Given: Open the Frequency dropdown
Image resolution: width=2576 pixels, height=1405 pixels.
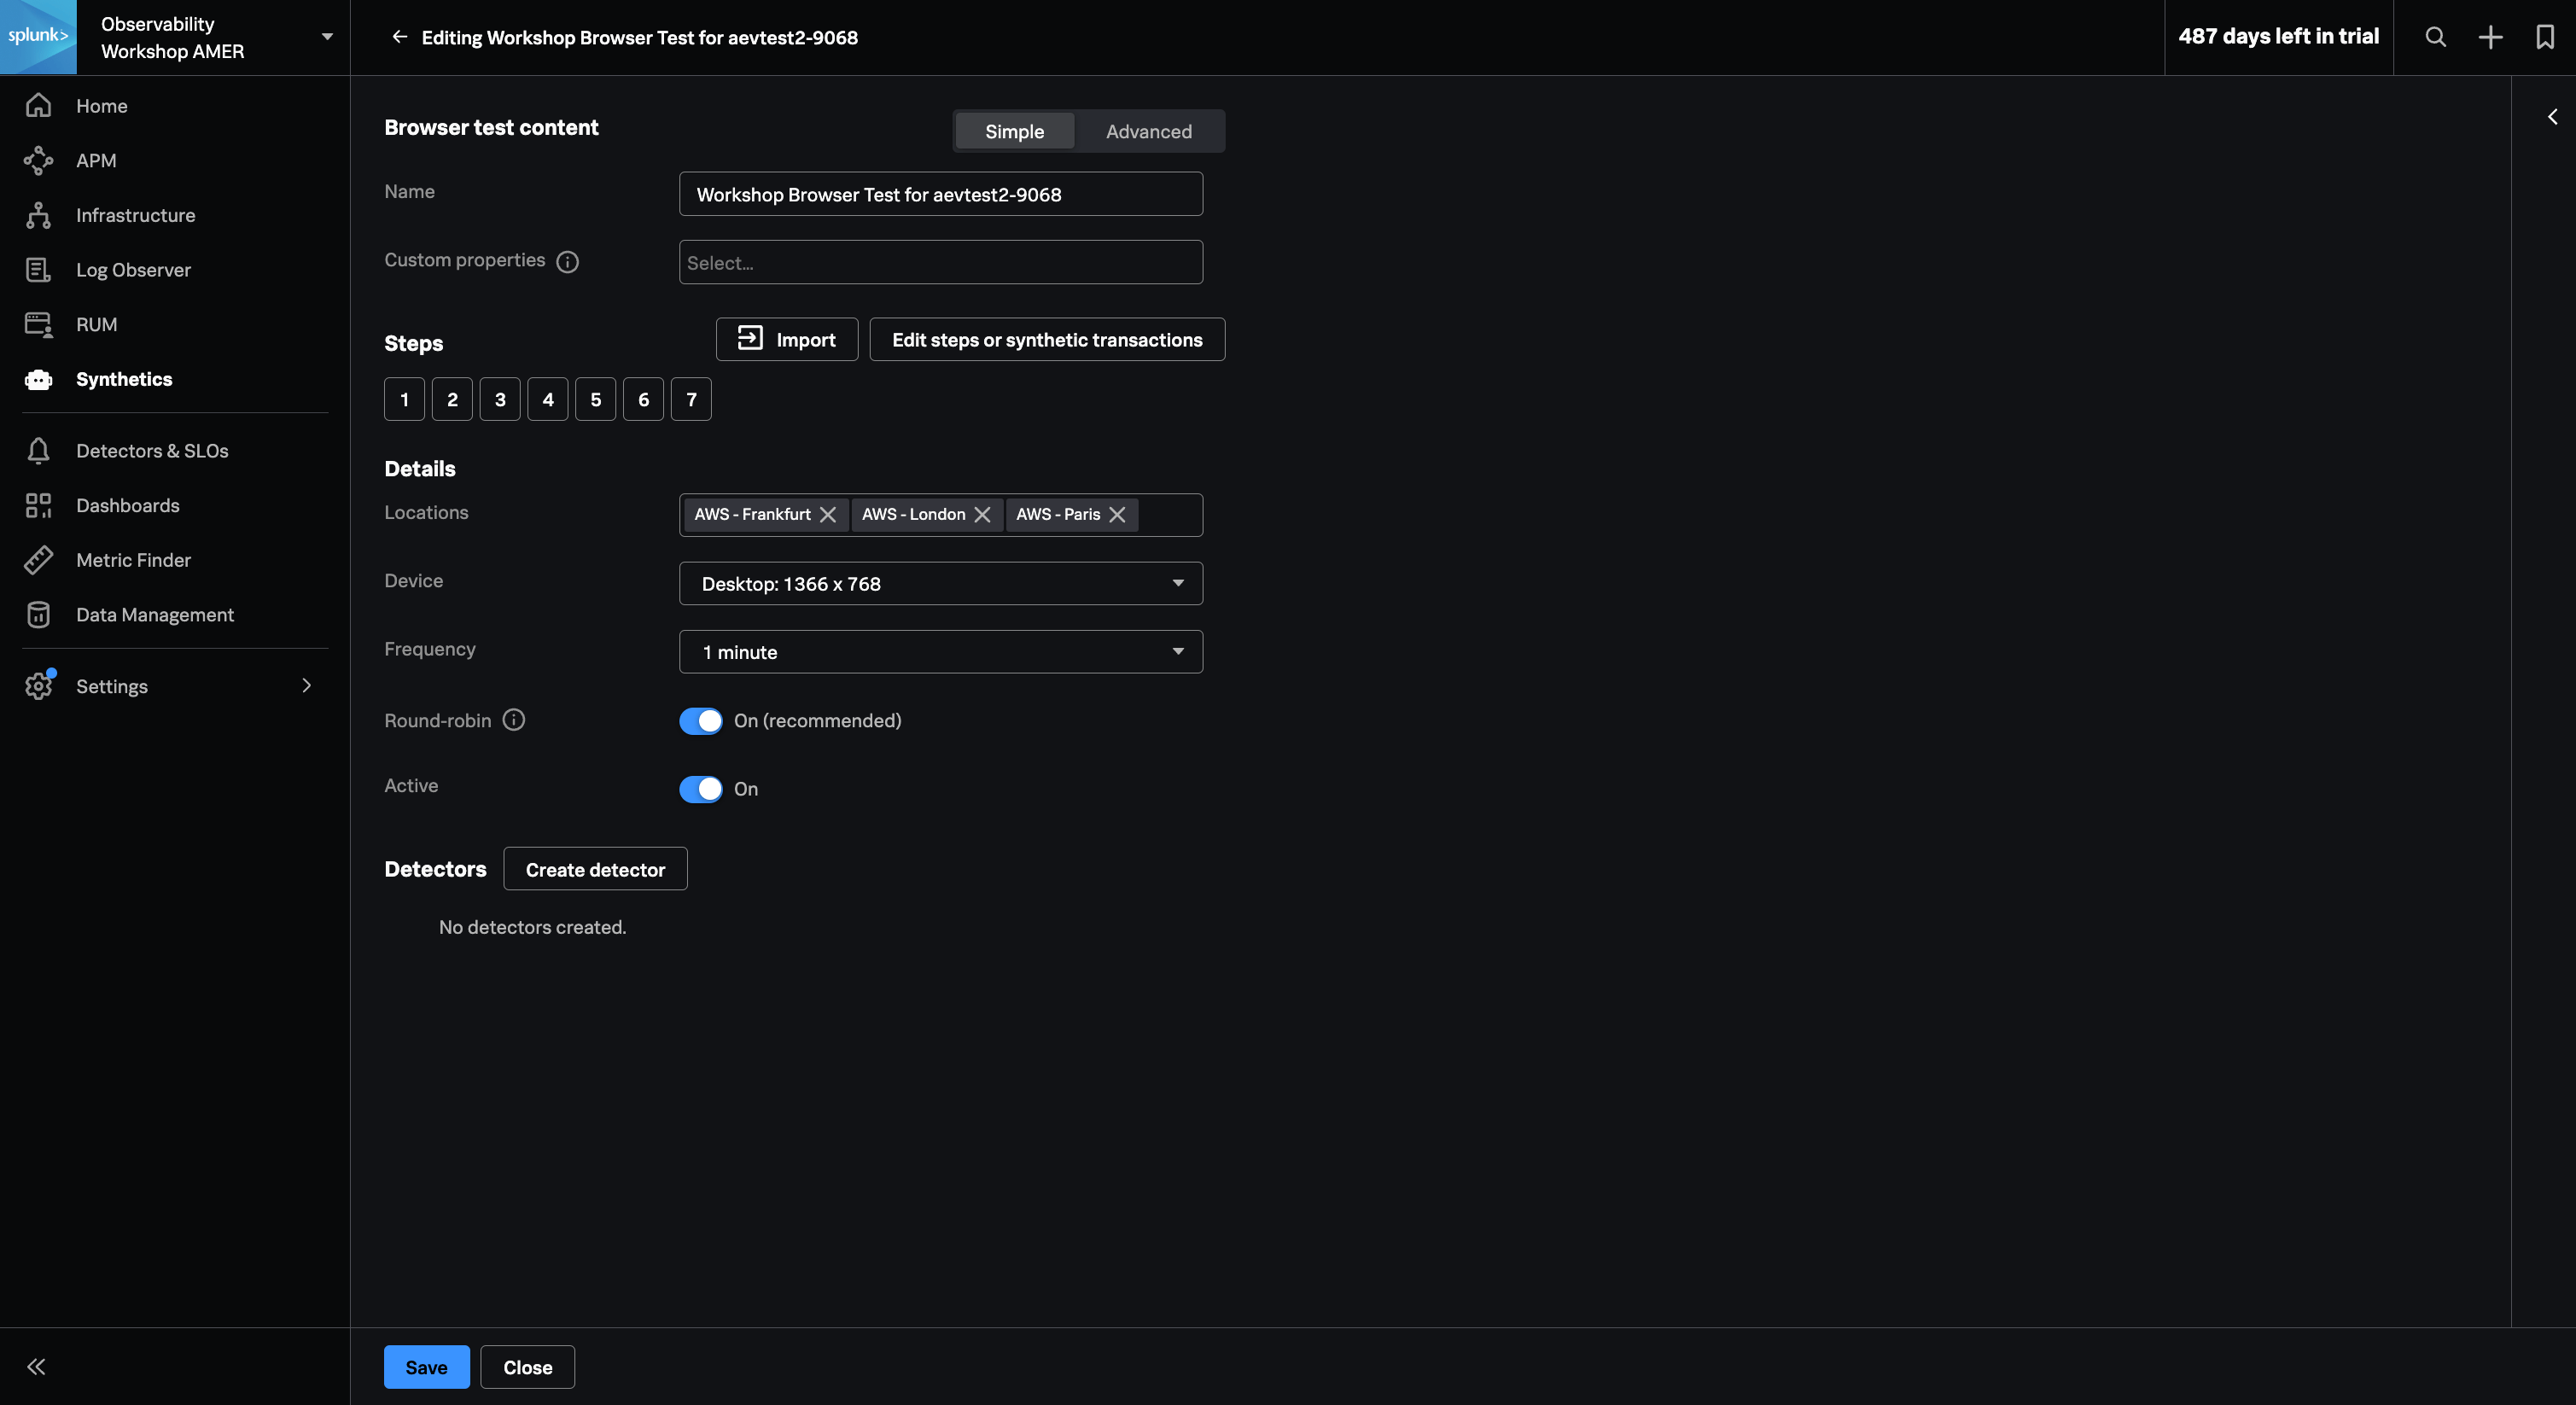Looking at the screenshot, I should point(940,652).
